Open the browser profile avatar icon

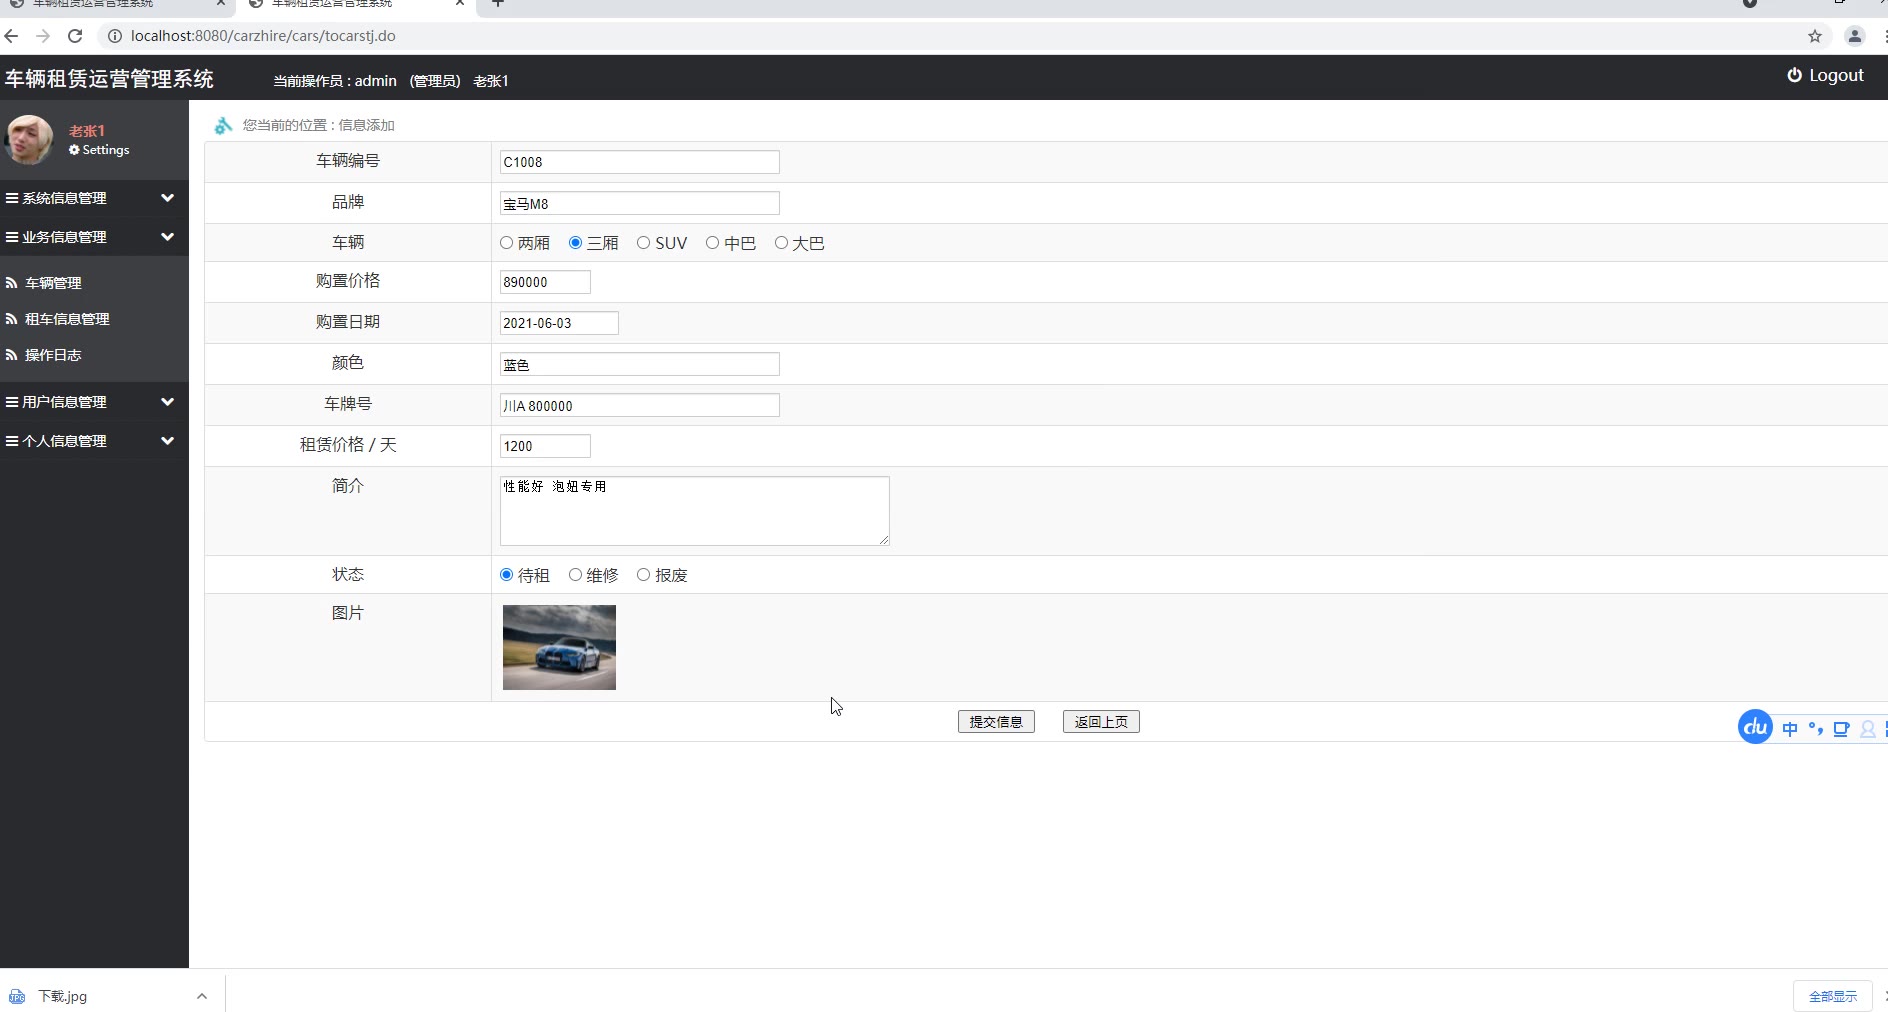coord(1854,36)
